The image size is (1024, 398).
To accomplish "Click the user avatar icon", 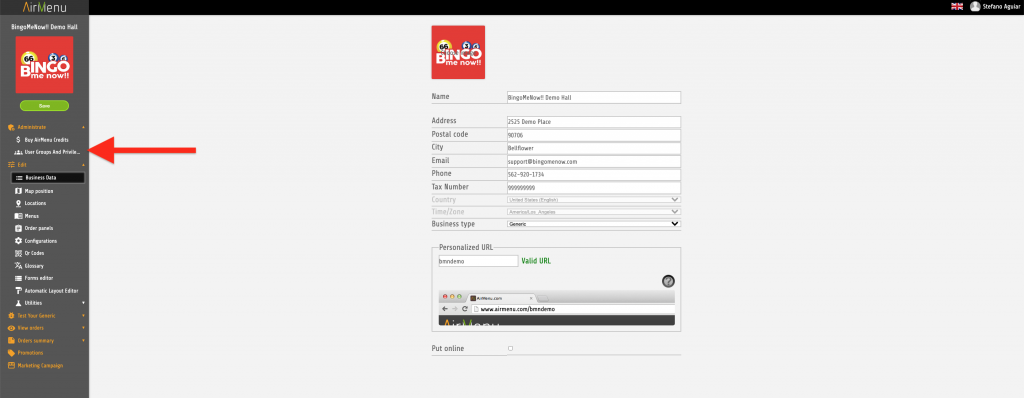I will point(975,7).
